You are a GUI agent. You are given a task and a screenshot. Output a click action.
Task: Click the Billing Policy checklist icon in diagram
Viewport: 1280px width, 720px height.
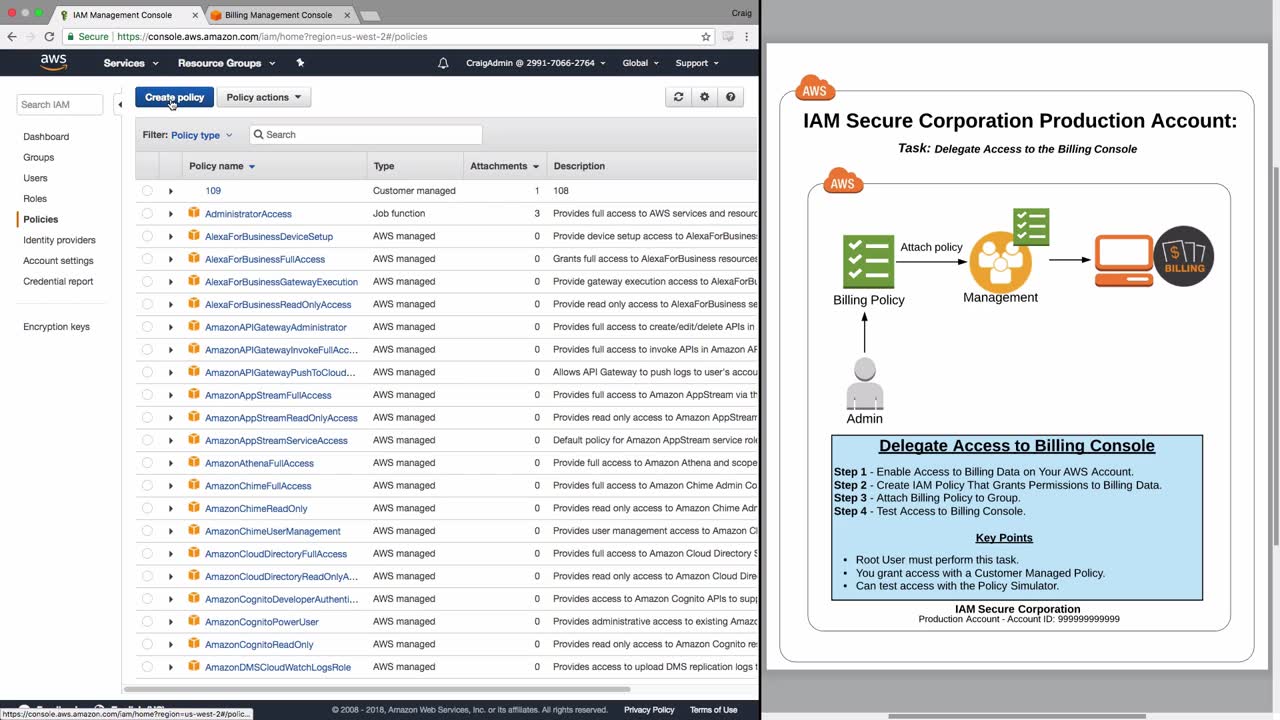coord(868,262)
